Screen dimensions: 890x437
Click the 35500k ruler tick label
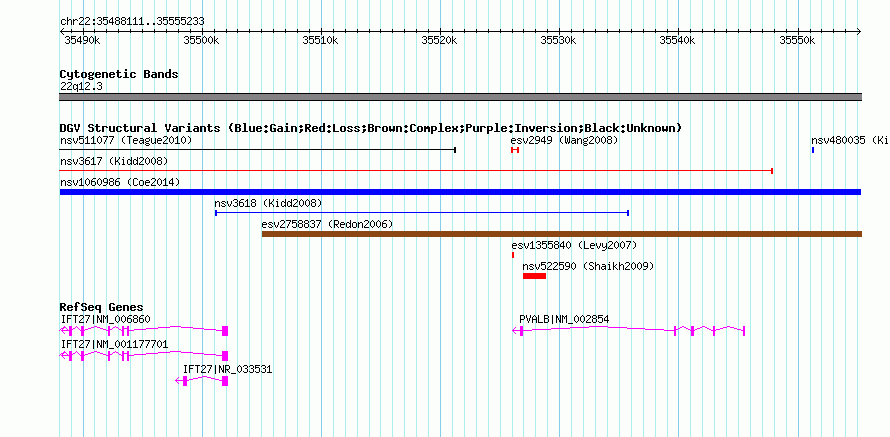pyautogui.click(x=201, y=40)
